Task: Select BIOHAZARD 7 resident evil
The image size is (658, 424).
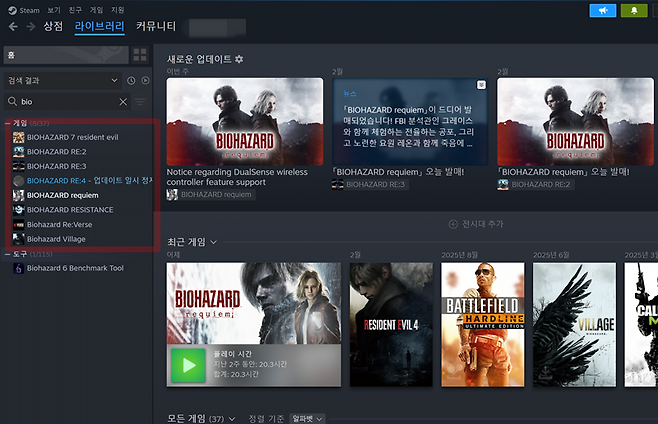Action: [73, 137]
